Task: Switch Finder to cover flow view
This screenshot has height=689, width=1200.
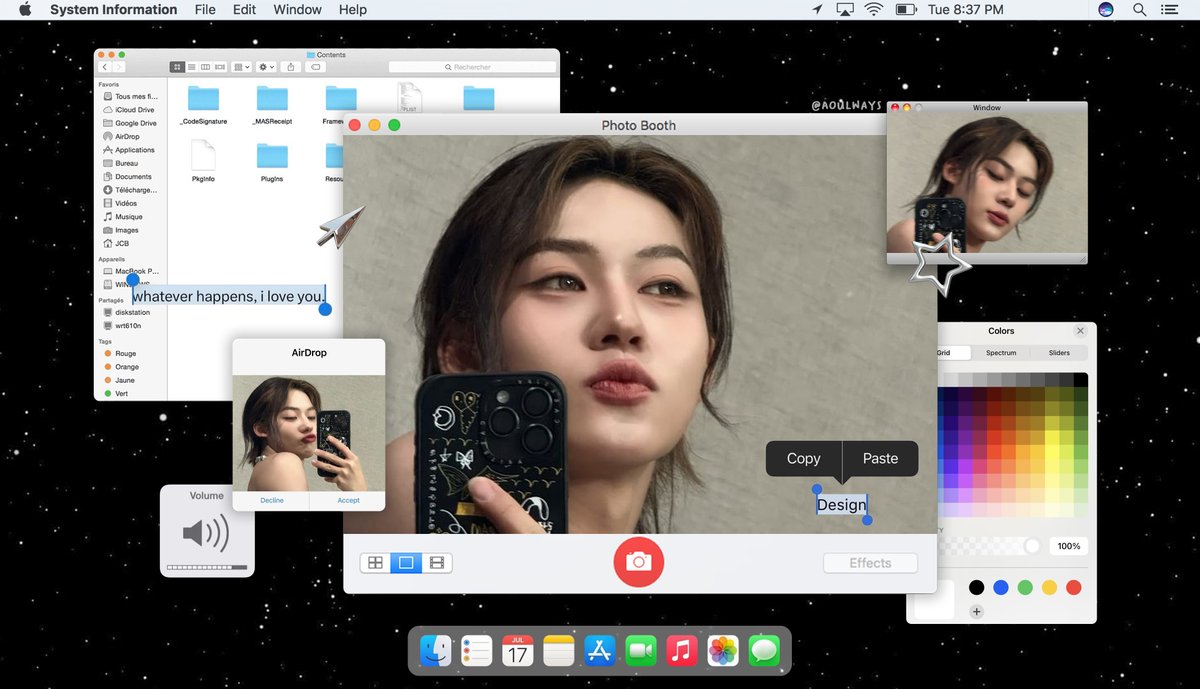Action: (220, 67)
